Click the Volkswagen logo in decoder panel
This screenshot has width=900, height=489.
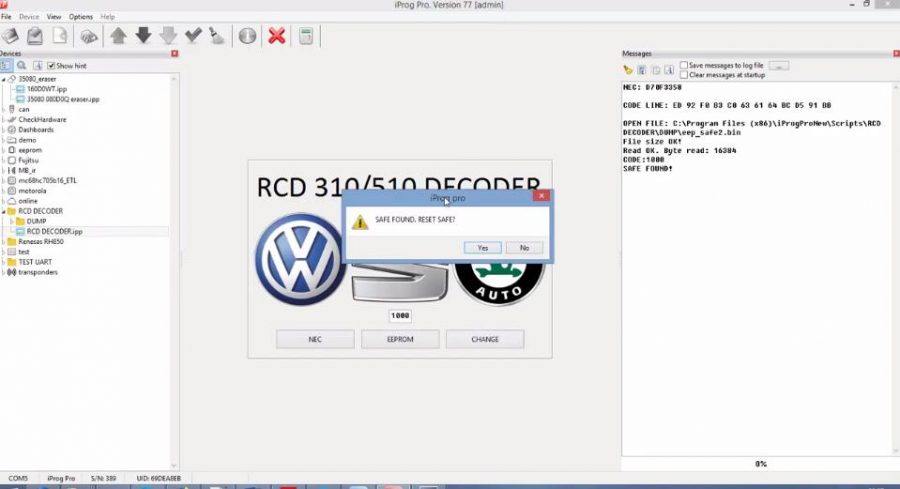click(x=299, y=259)
